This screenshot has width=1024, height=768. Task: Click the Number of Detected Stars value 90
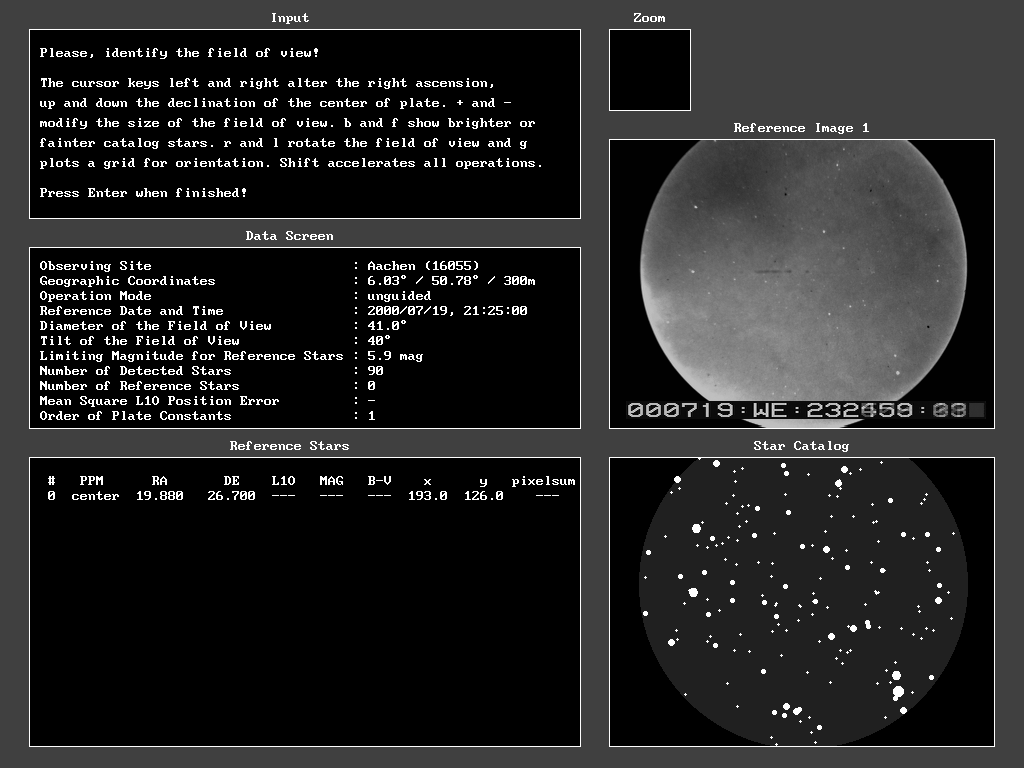point(375,371)
